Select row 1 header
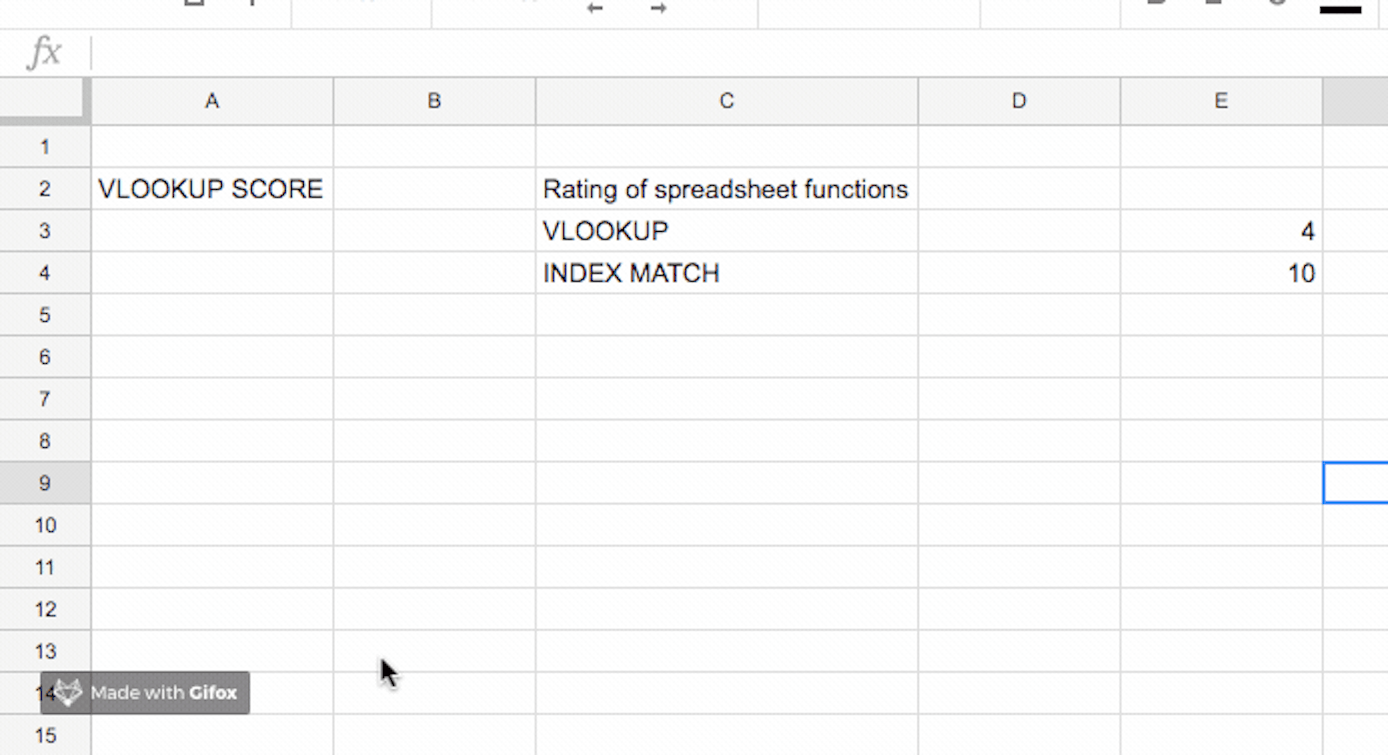1388x755 pixels. point(45,147)
